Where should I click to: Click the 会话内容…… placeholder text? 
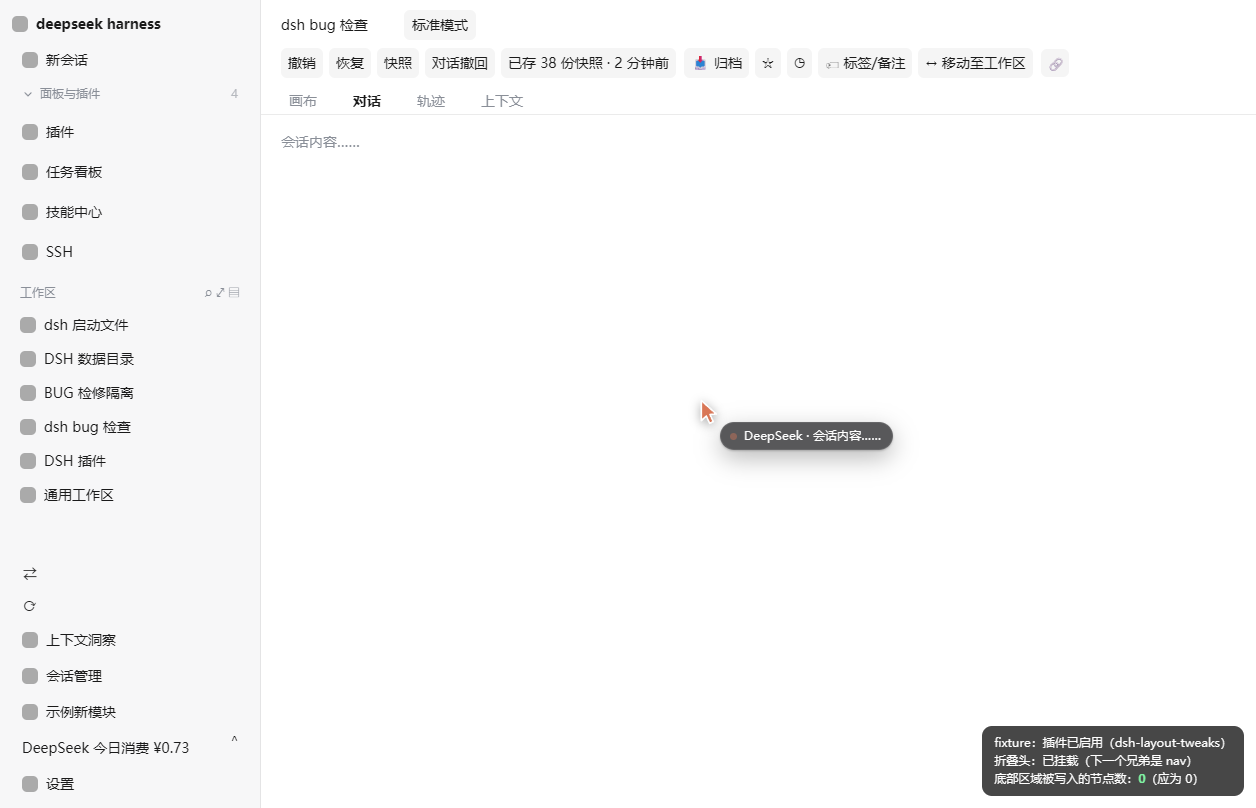(x=320, y=142)
